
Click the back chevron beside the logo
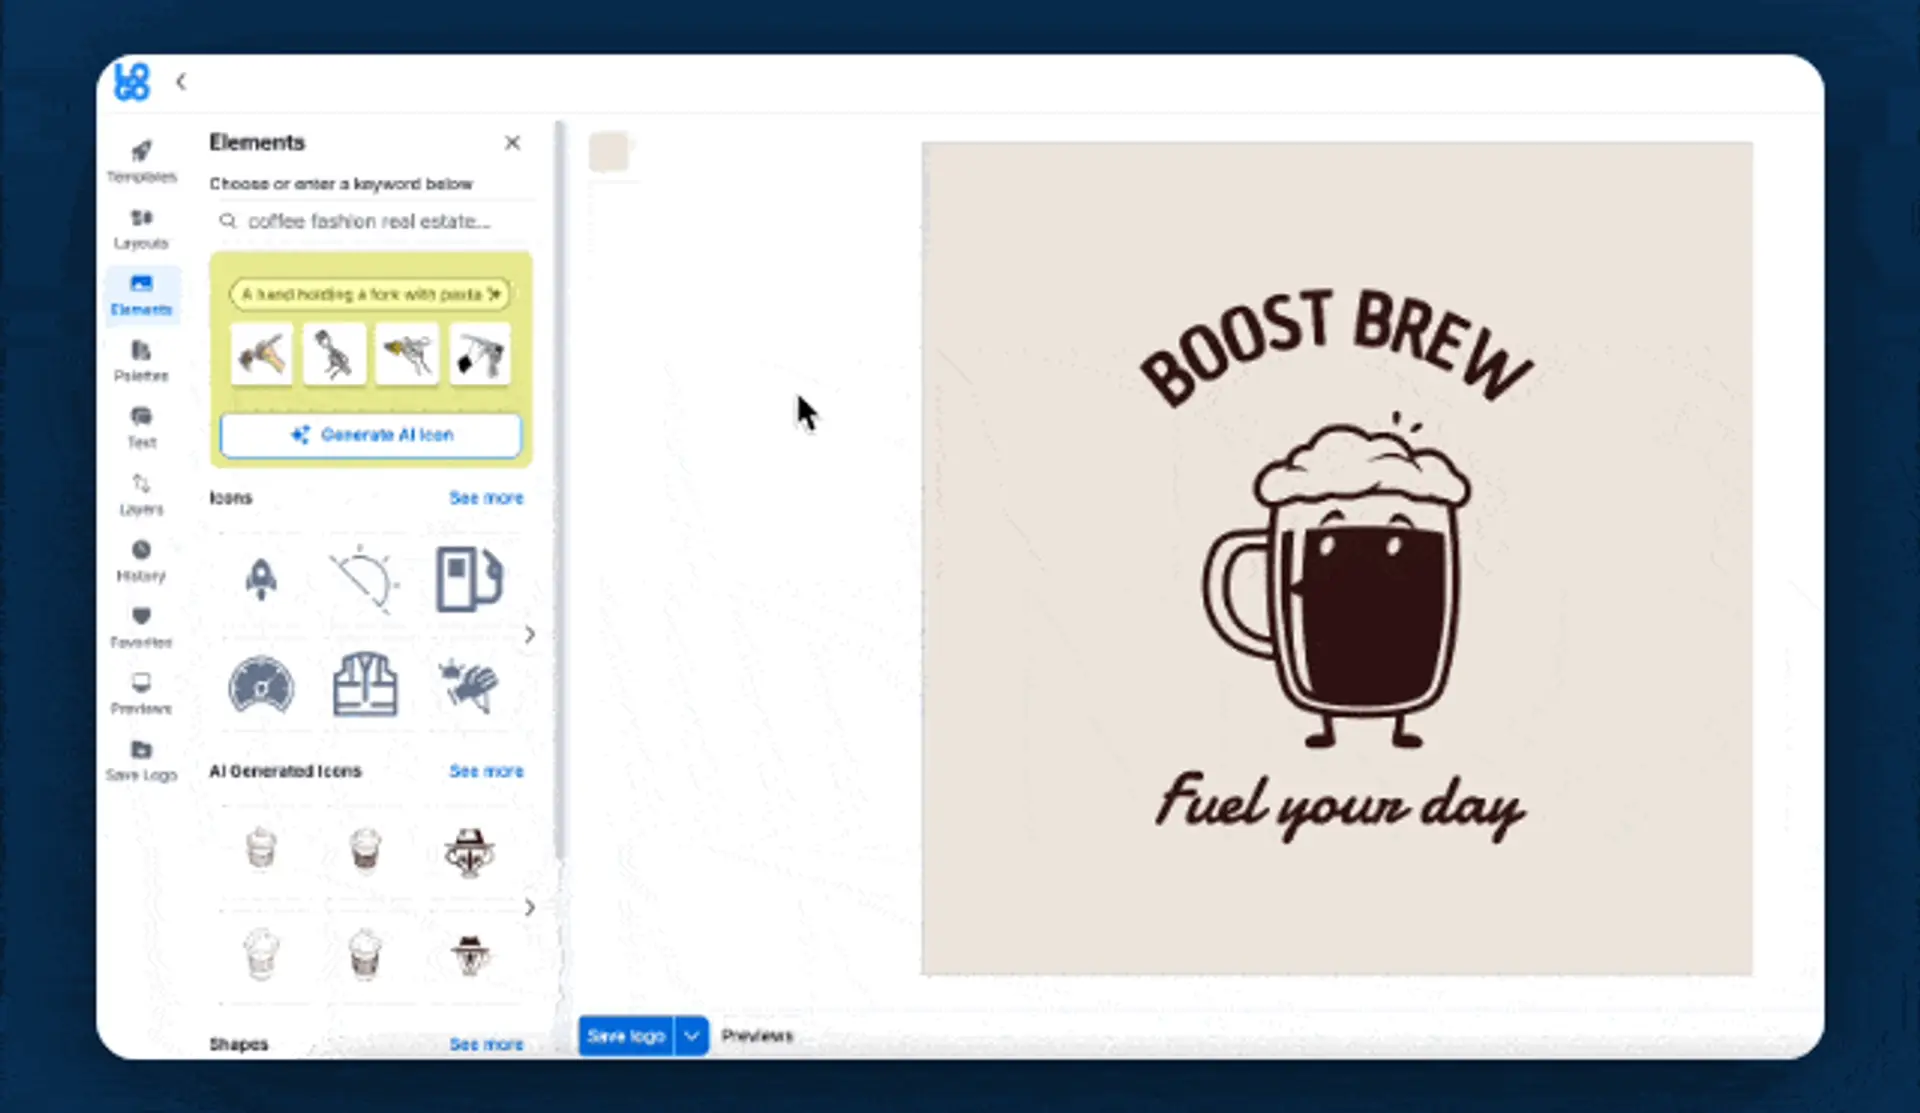(x=181, y=82)
